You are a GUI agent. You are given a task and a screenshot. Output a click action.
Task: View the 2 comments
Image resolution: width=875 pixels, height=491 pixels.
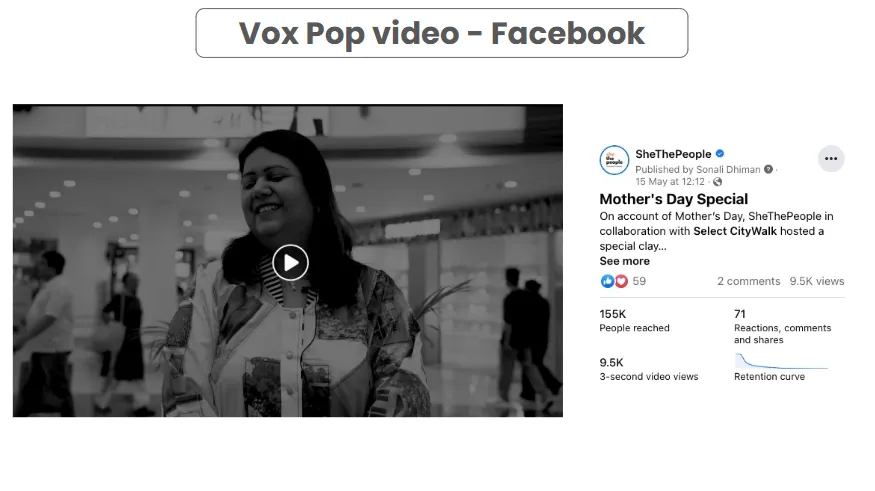(748, 281)
